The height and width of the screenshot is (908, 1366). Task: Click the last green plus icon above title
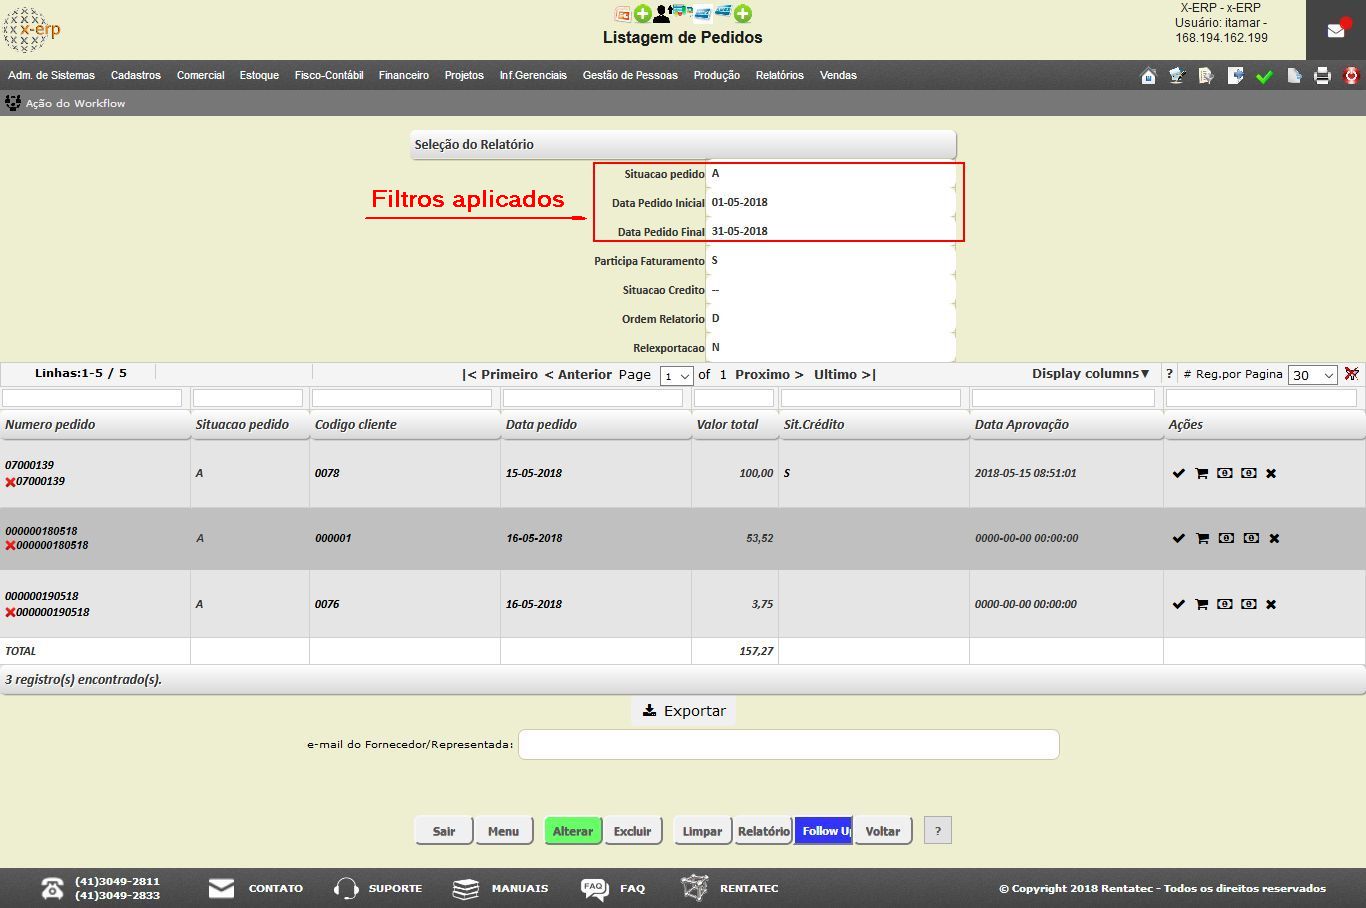(743, 14)
